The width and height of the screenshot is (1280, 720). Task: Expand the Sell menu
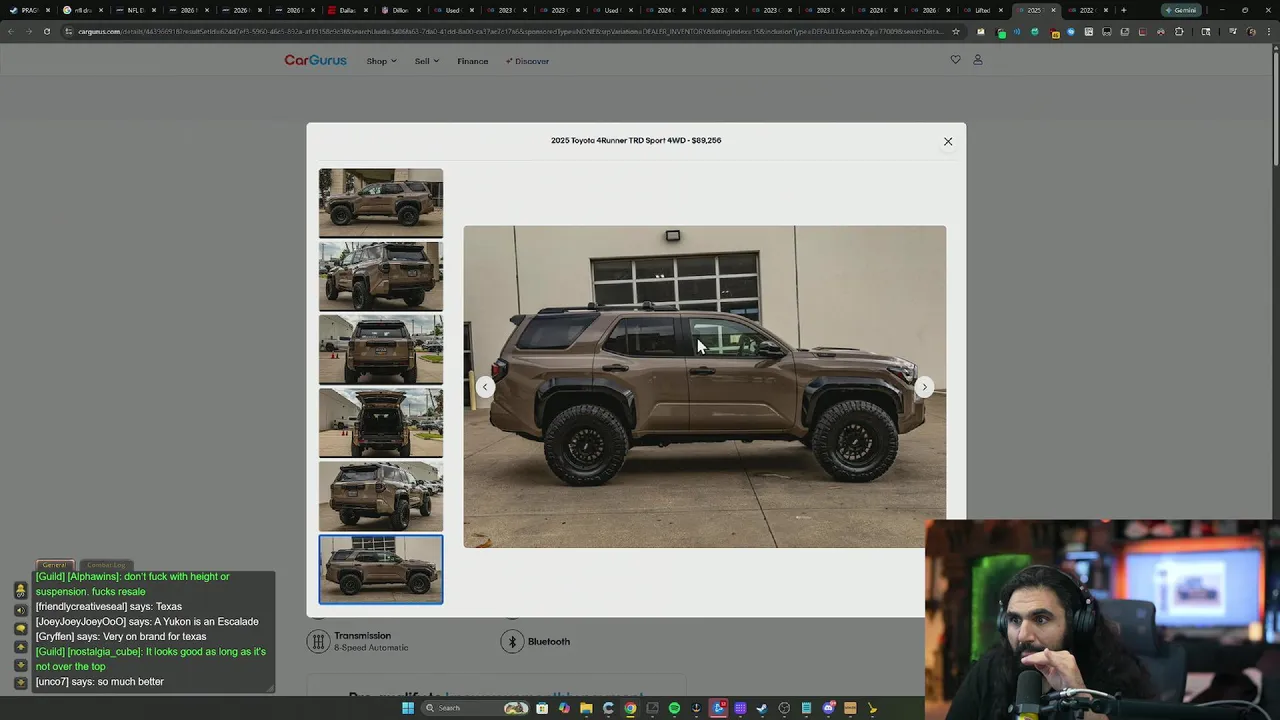coord(427,61)
